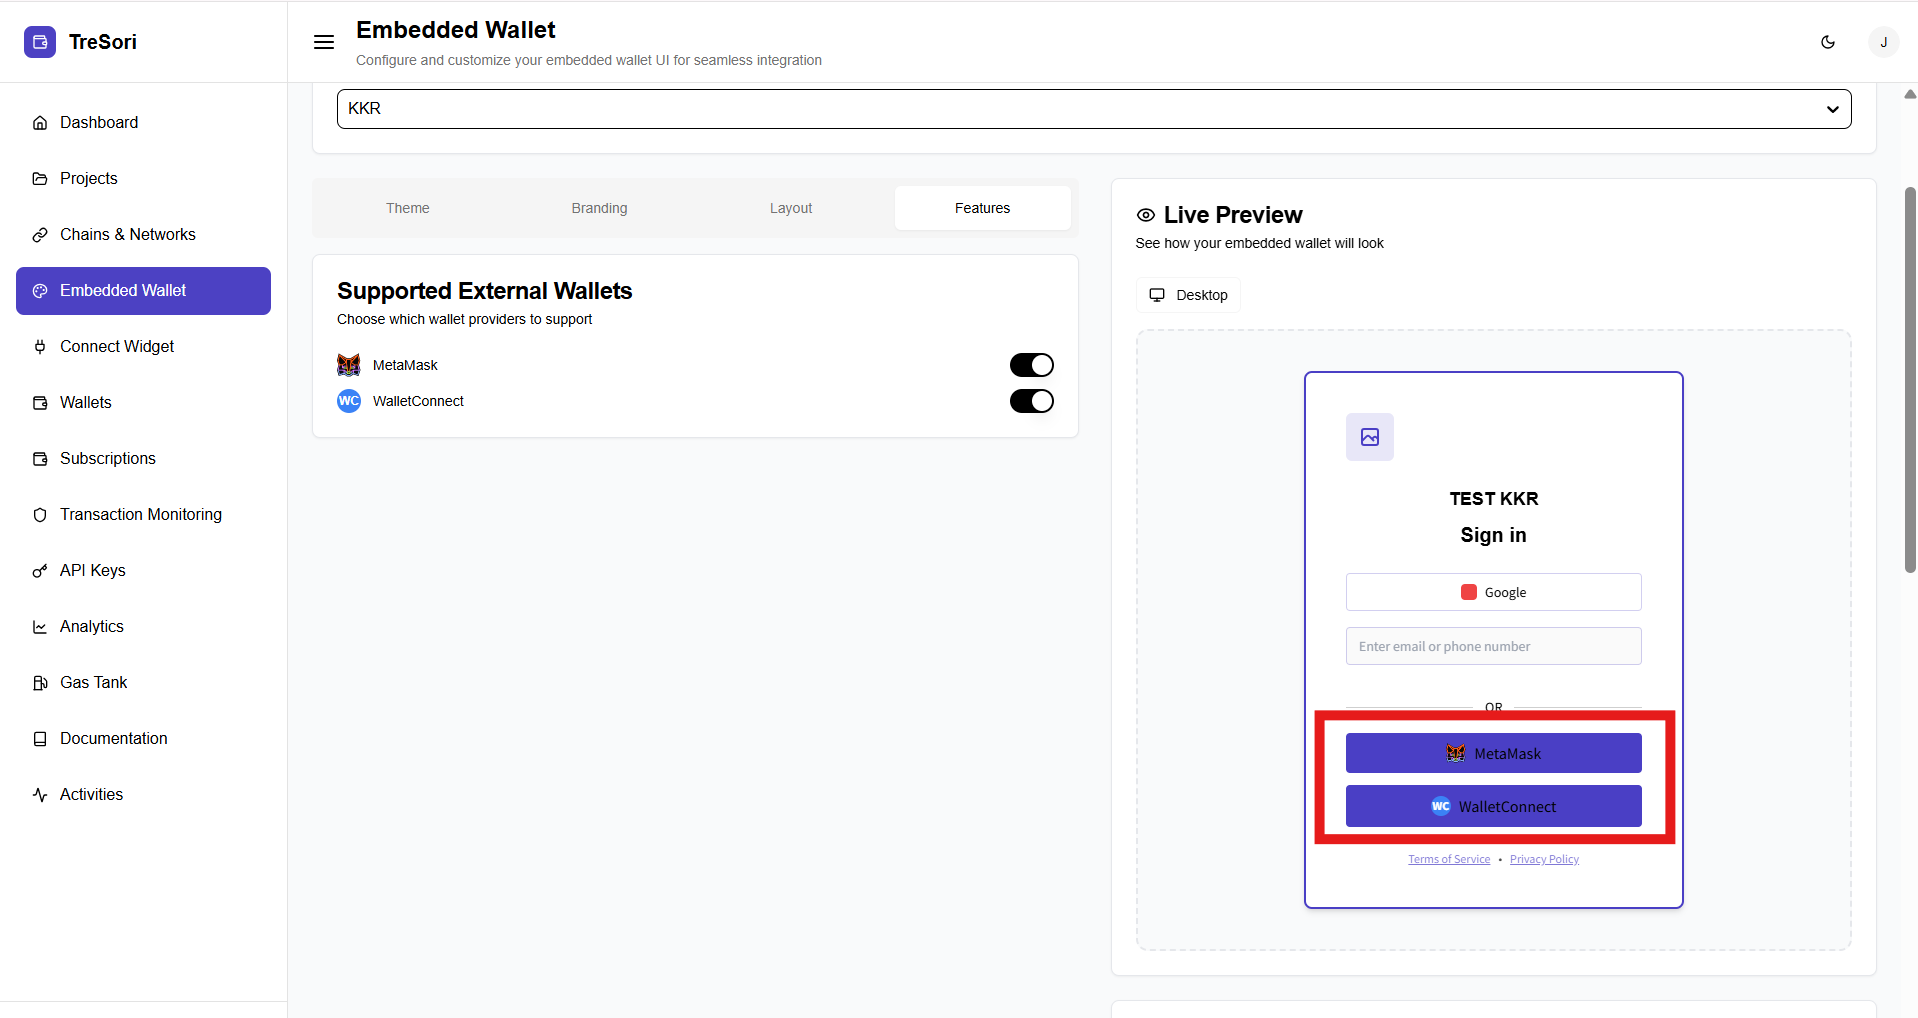Open the Terms of Service link
The width and height of the screenshot is (1918, 1018).
[1449, 860]
